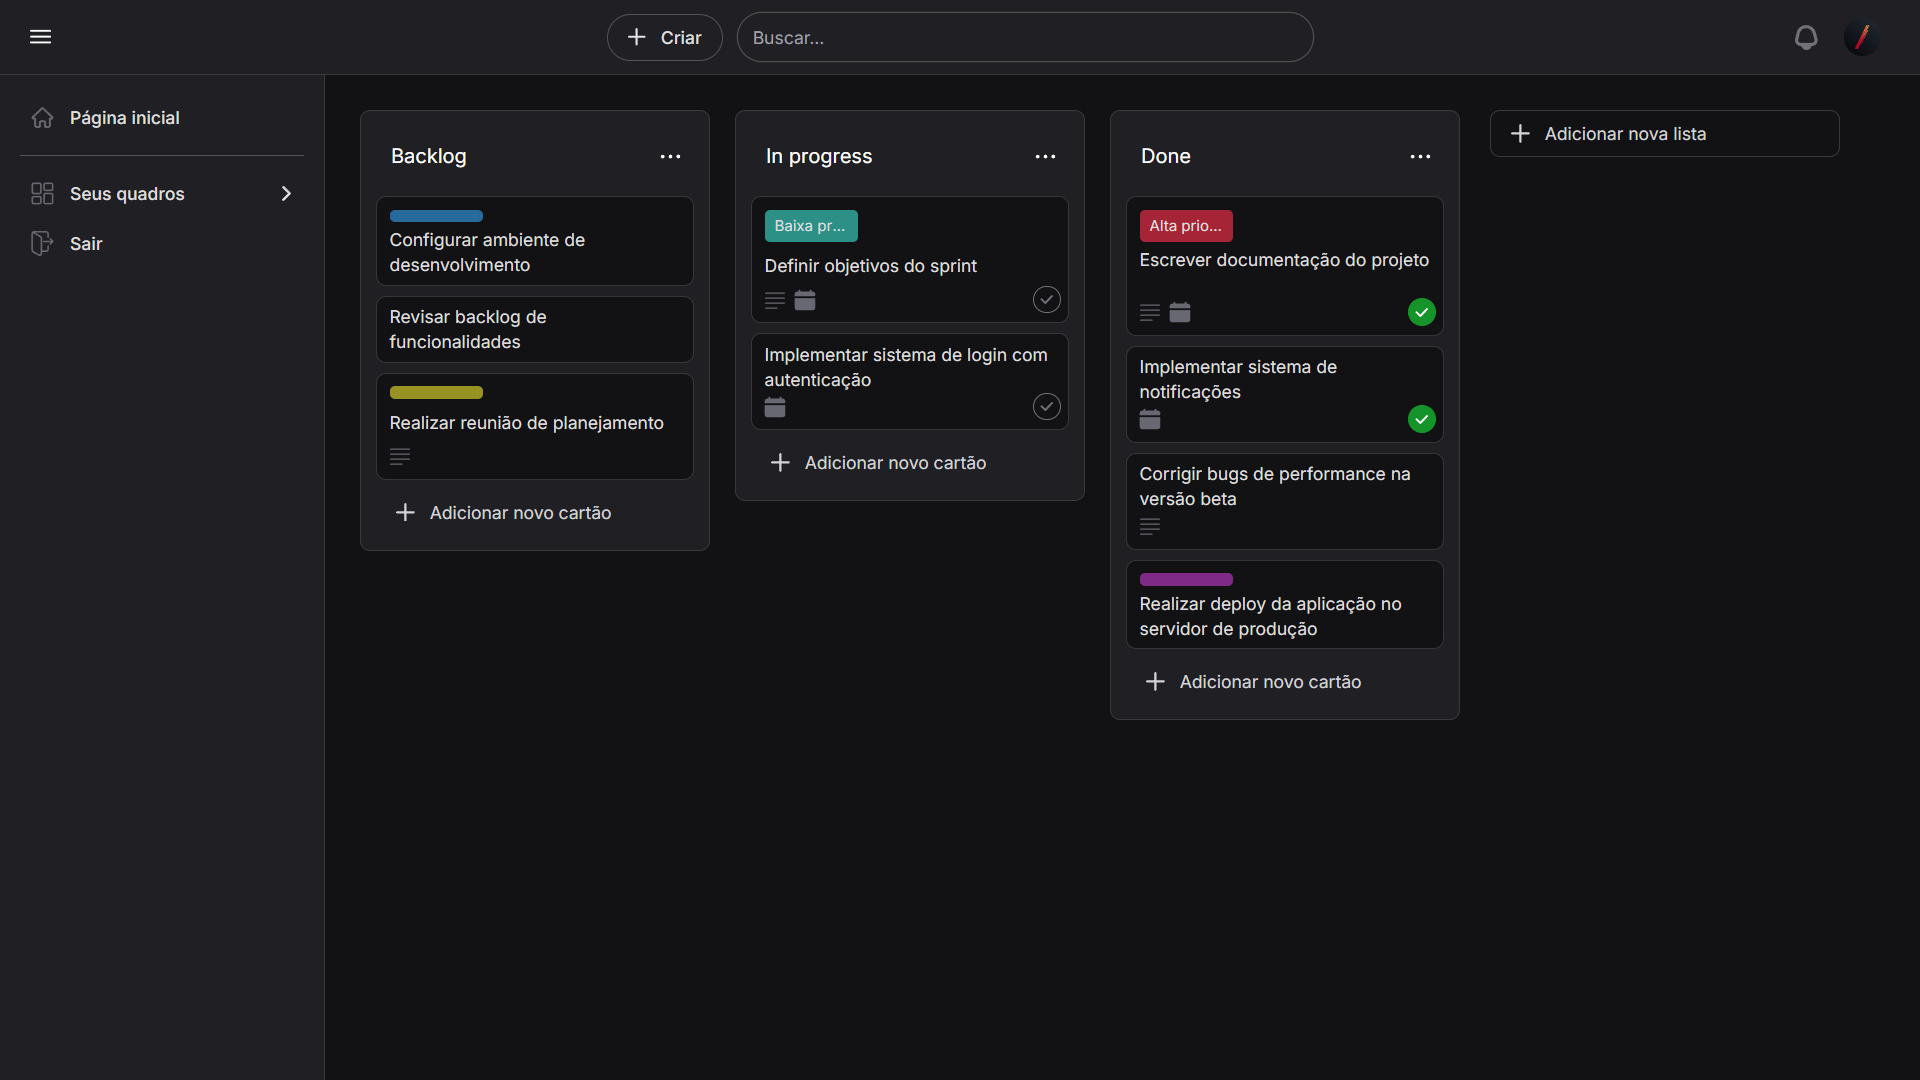Click the yellow label on Realizar reunião
Viewport: 1920px width, 1080px height.
pyautogui.click(x=436, y=393)
